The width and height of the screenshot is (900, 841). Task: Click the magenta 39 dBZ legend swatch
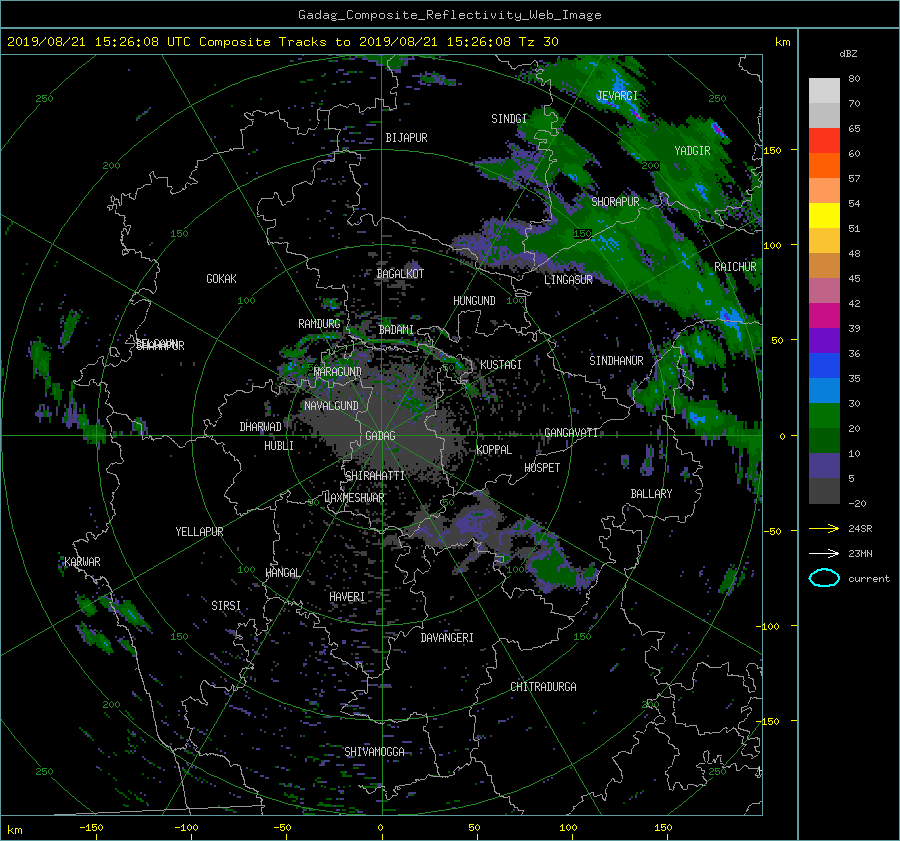coord(824,315)
